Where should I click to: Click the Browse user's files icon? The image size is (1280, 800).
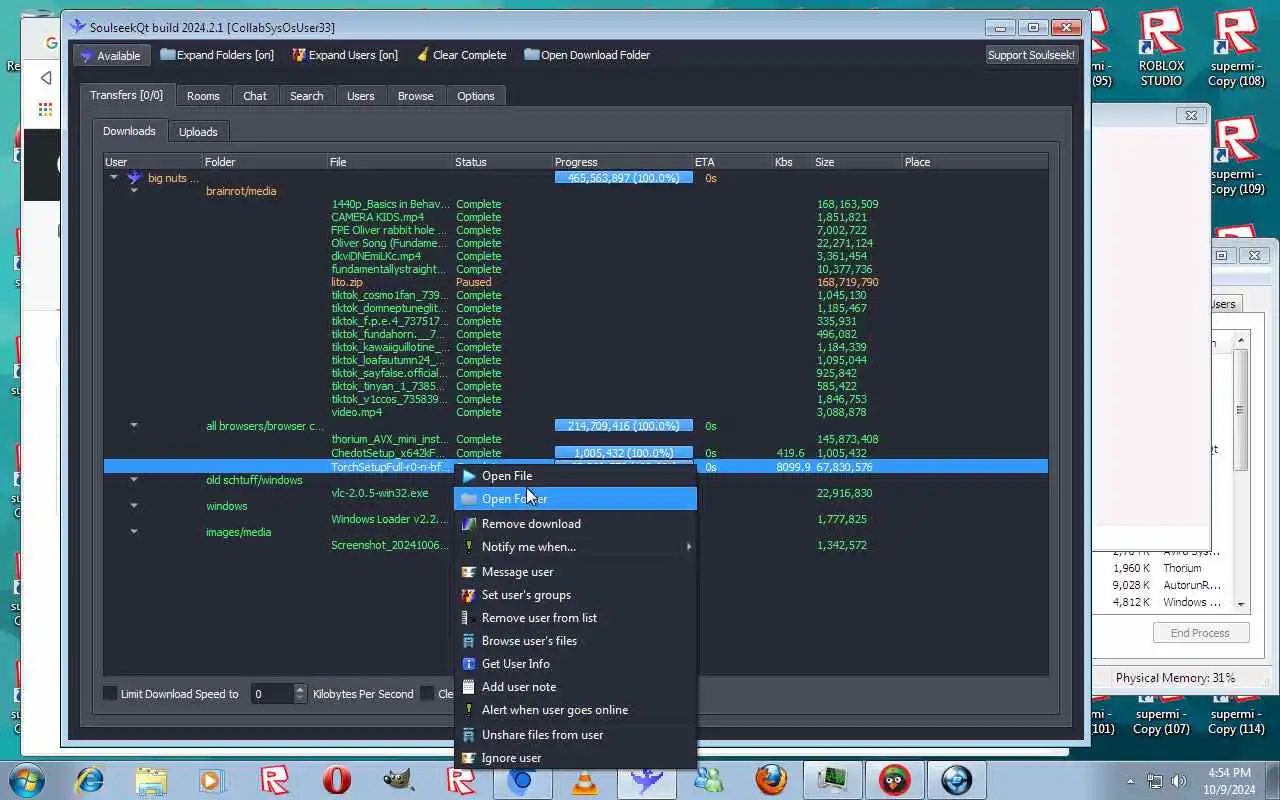[x=468, y=641]
